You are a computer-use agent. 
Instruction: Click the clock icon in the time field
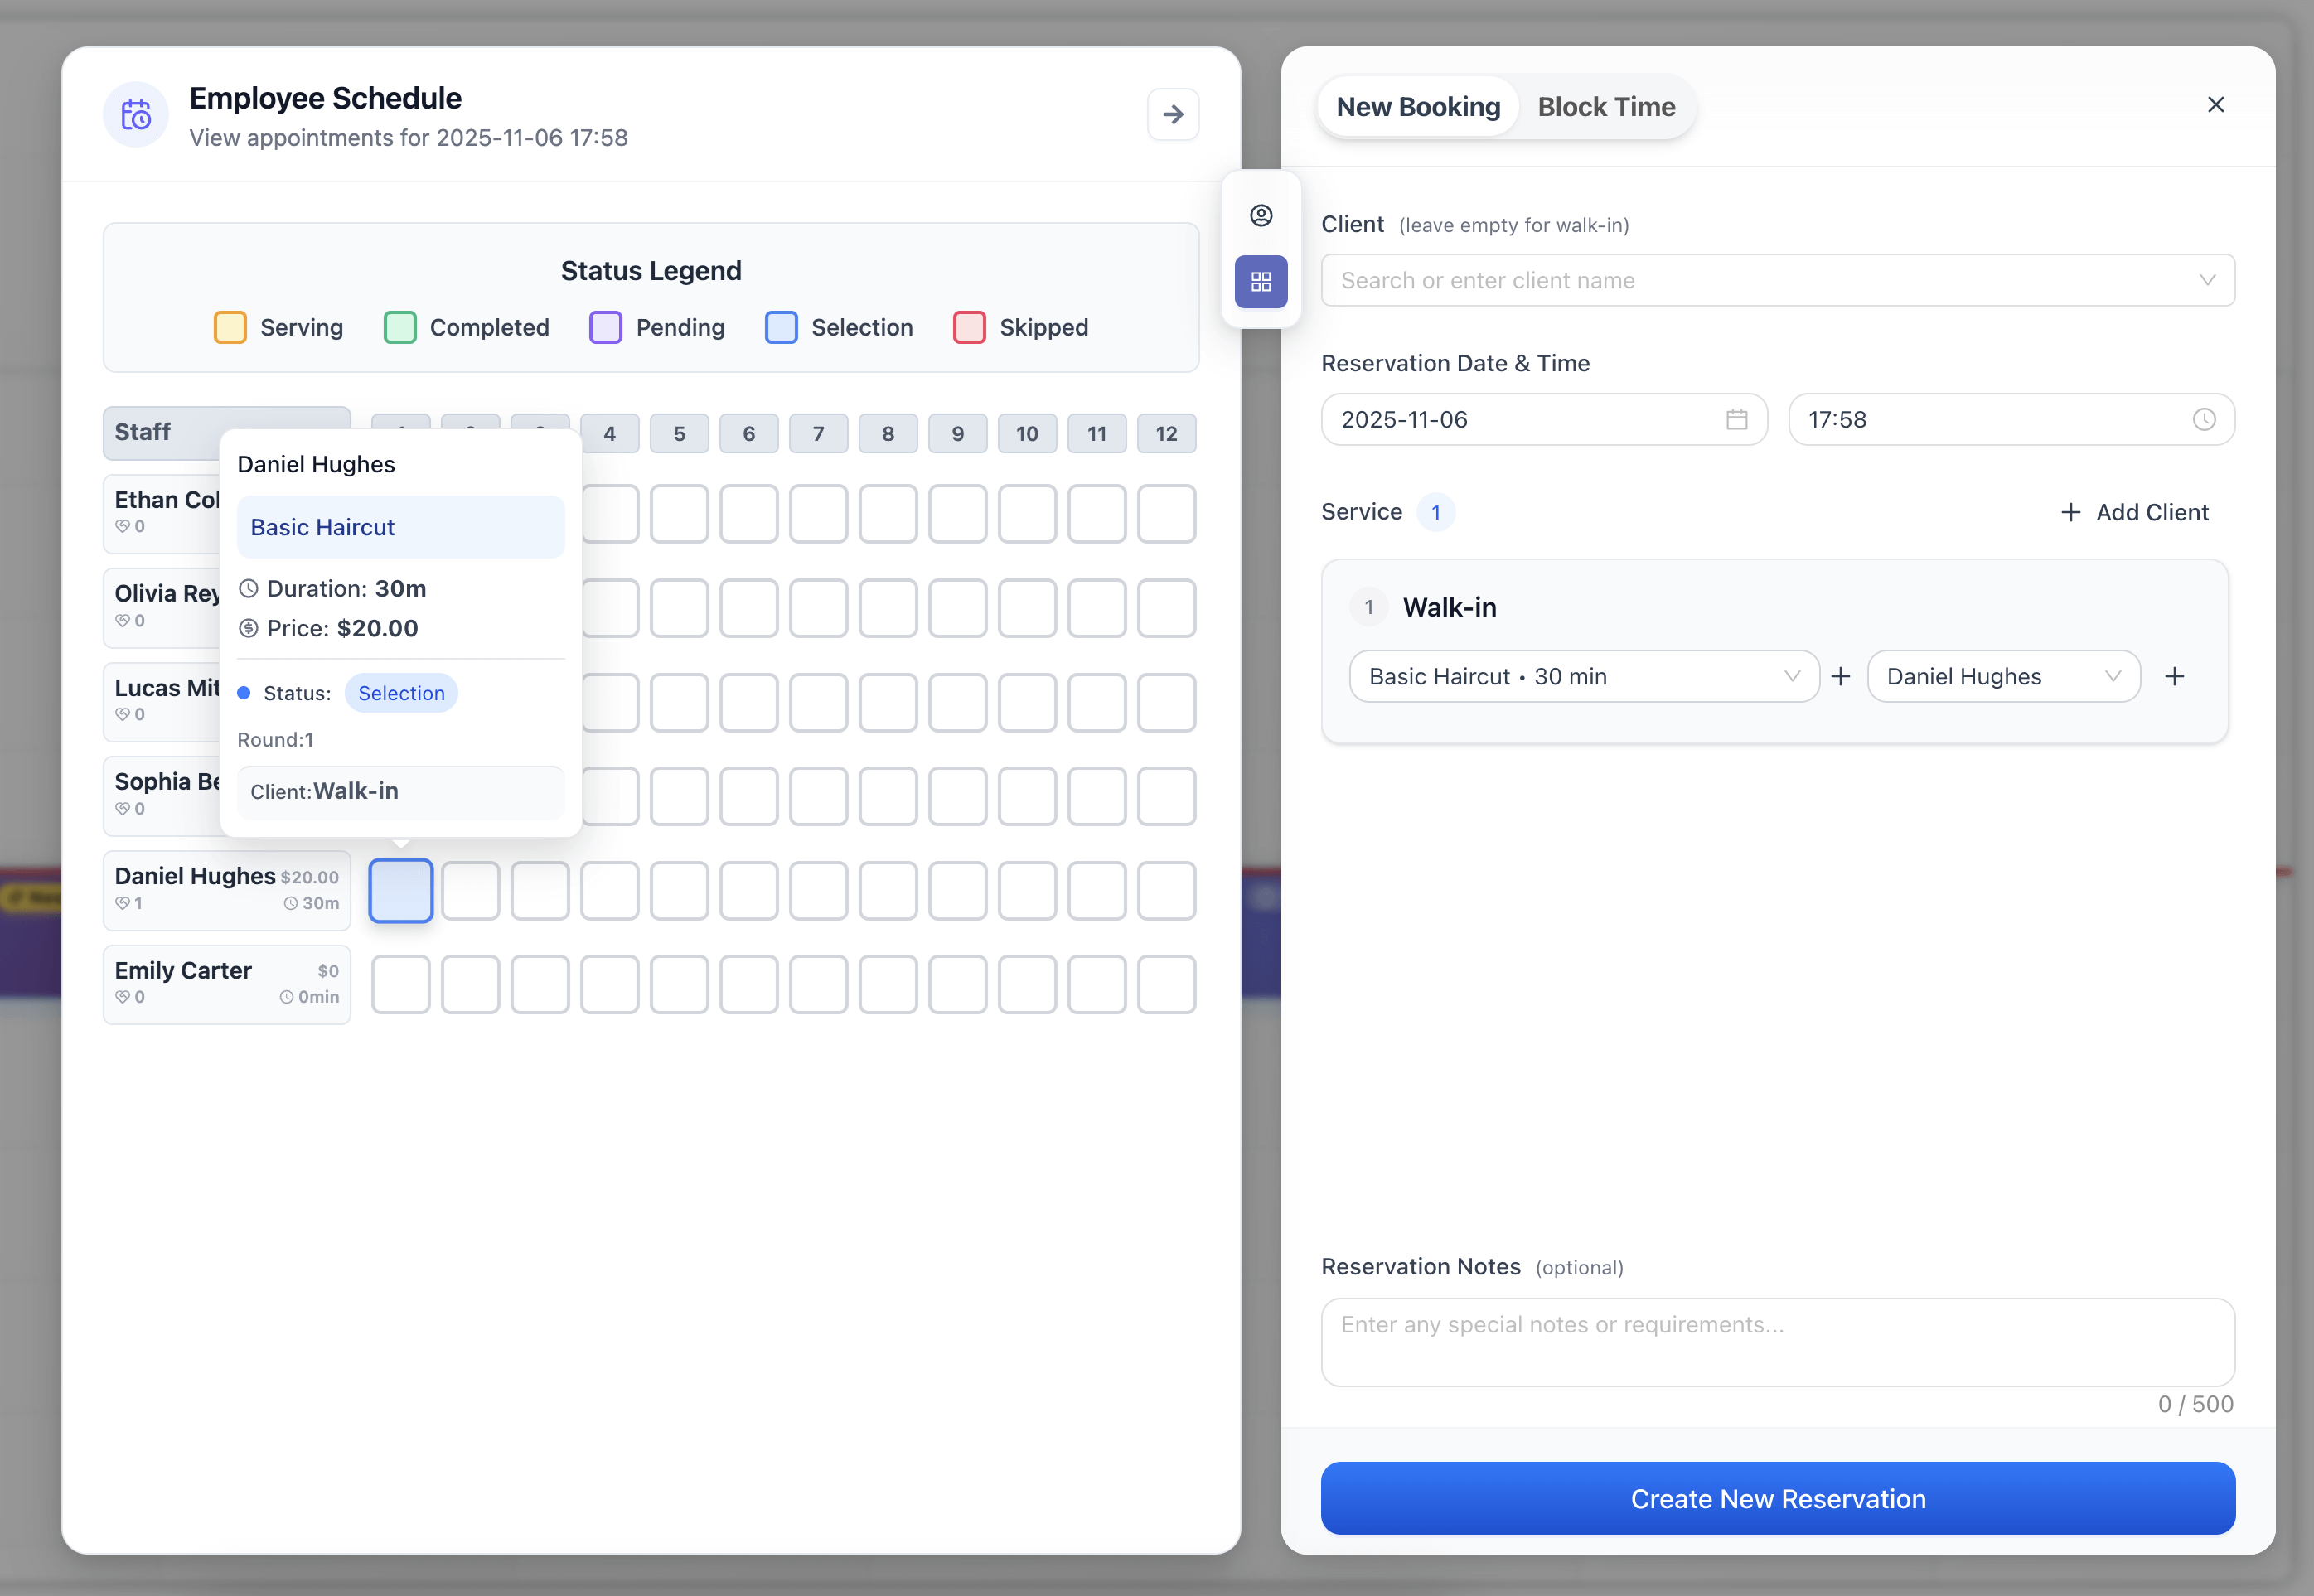tap(2205, 419)
